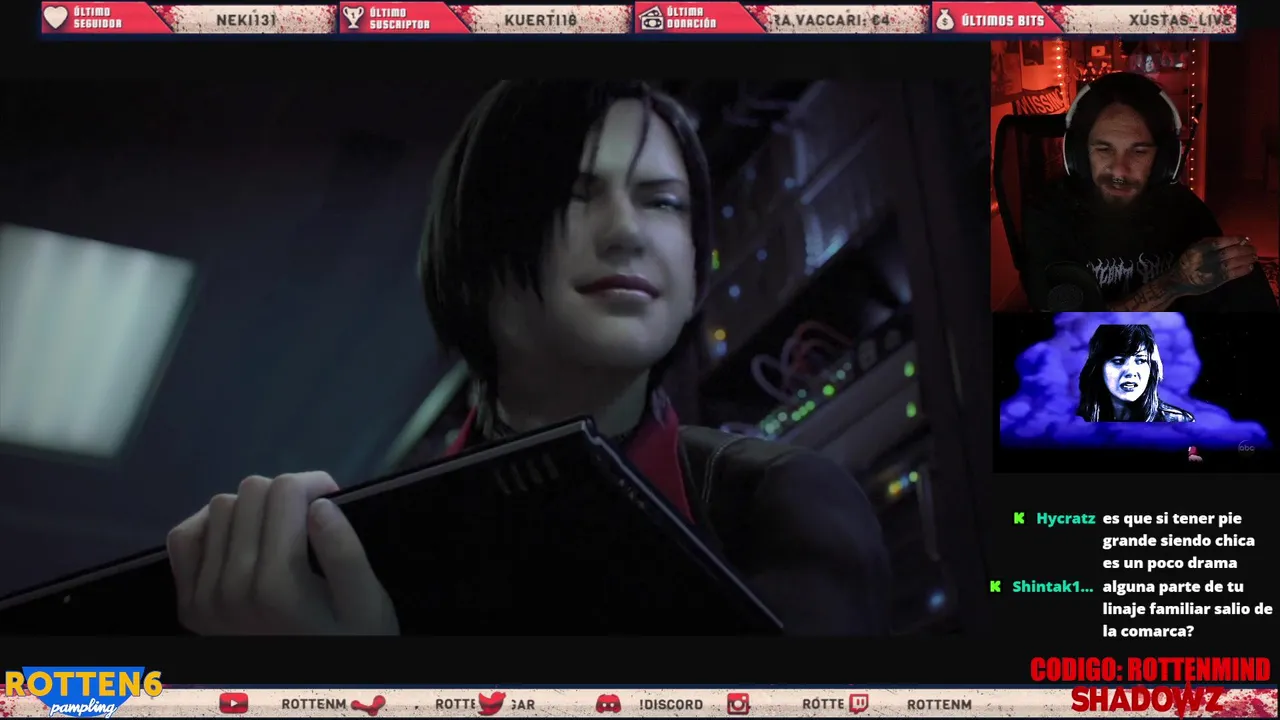Click the Kick badge next to Shintak1...
The width and height of the screenshot is (1280, 720).
[995, 586]
